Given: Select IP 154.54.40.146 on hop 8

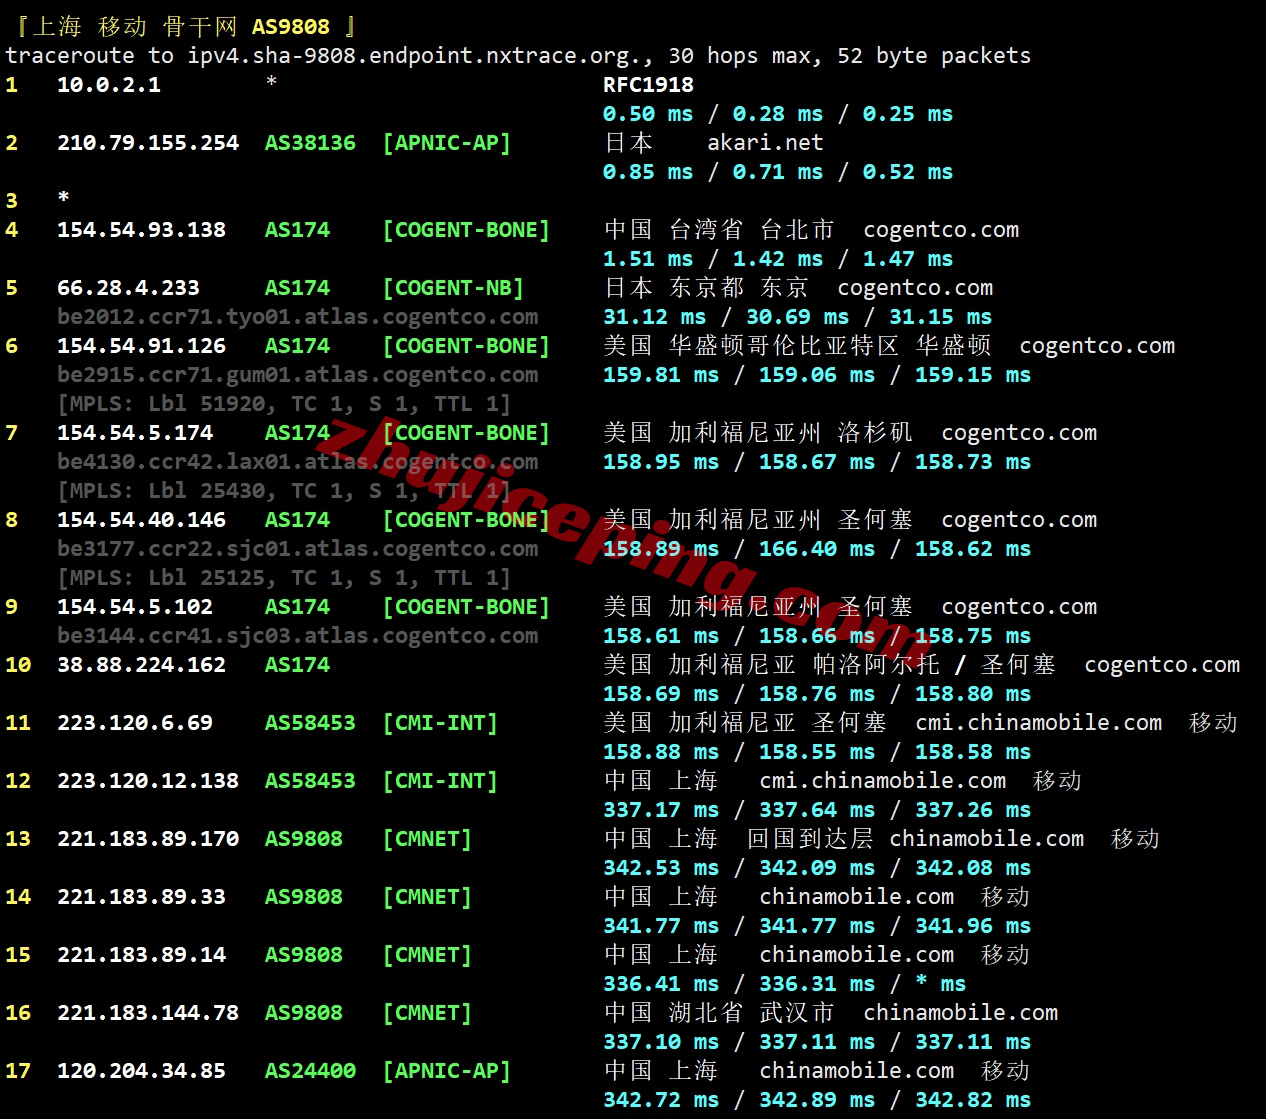Looking at the screenshot, I should pyautogui.click(x=141, y=520).
